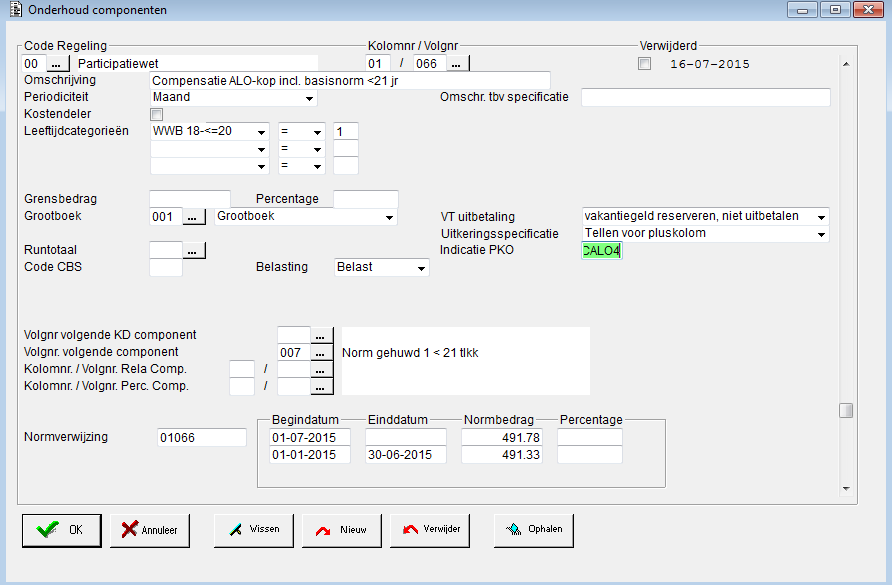Open the Leeftijdcategorieën dropdown showing WWB 18-<=20

[x=209, y=131]
